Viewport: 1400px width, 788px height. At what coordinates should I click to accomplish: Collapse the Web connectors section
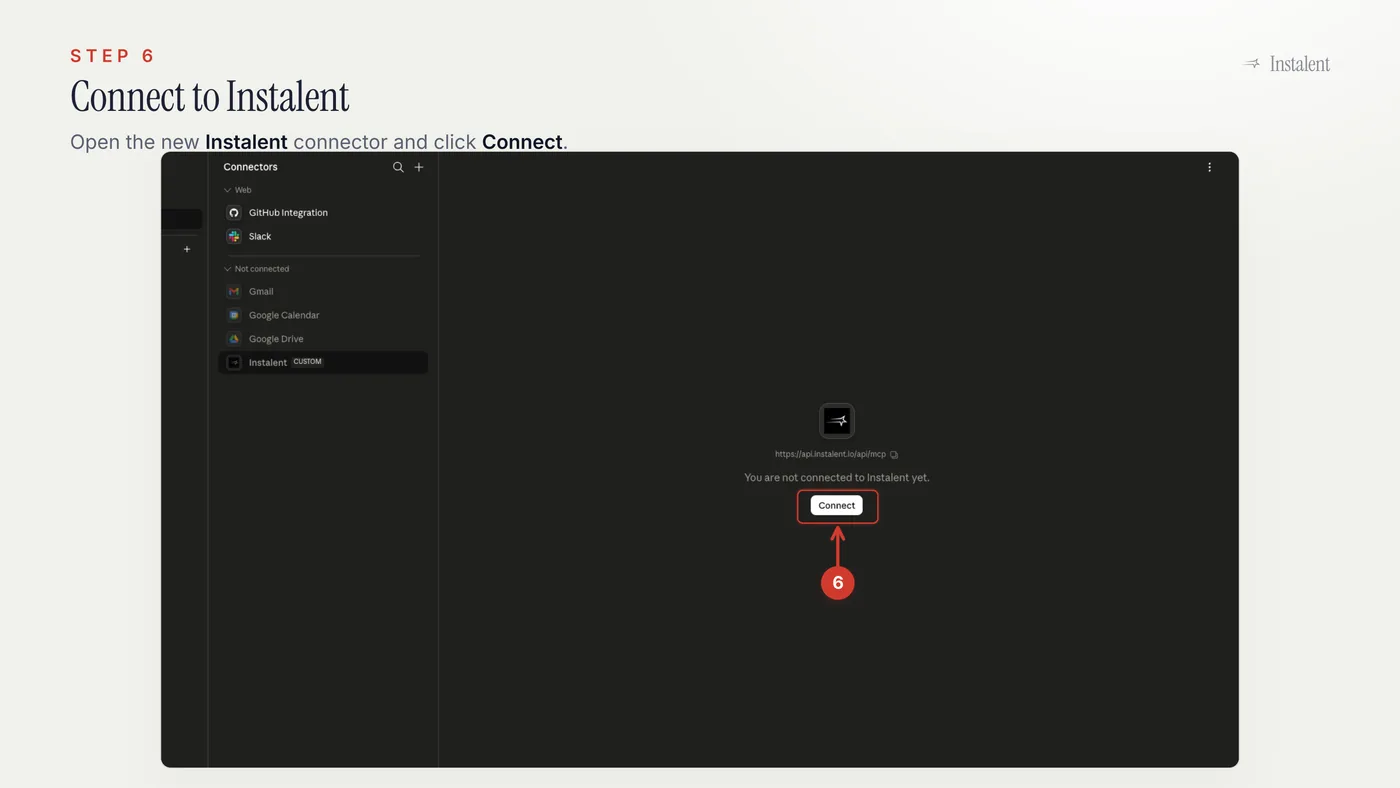coord(227,190)
